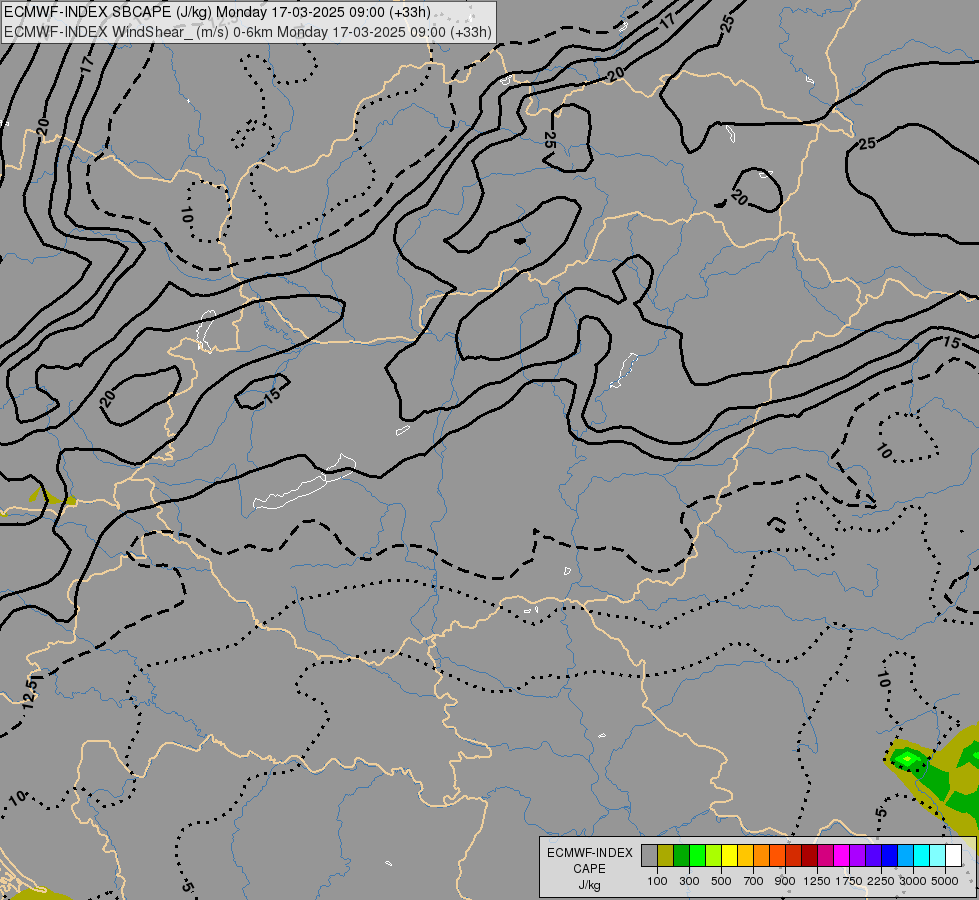Click the dark red swatch ending at 1250
The width and height of the screenshot is (979, 900).
810,855
